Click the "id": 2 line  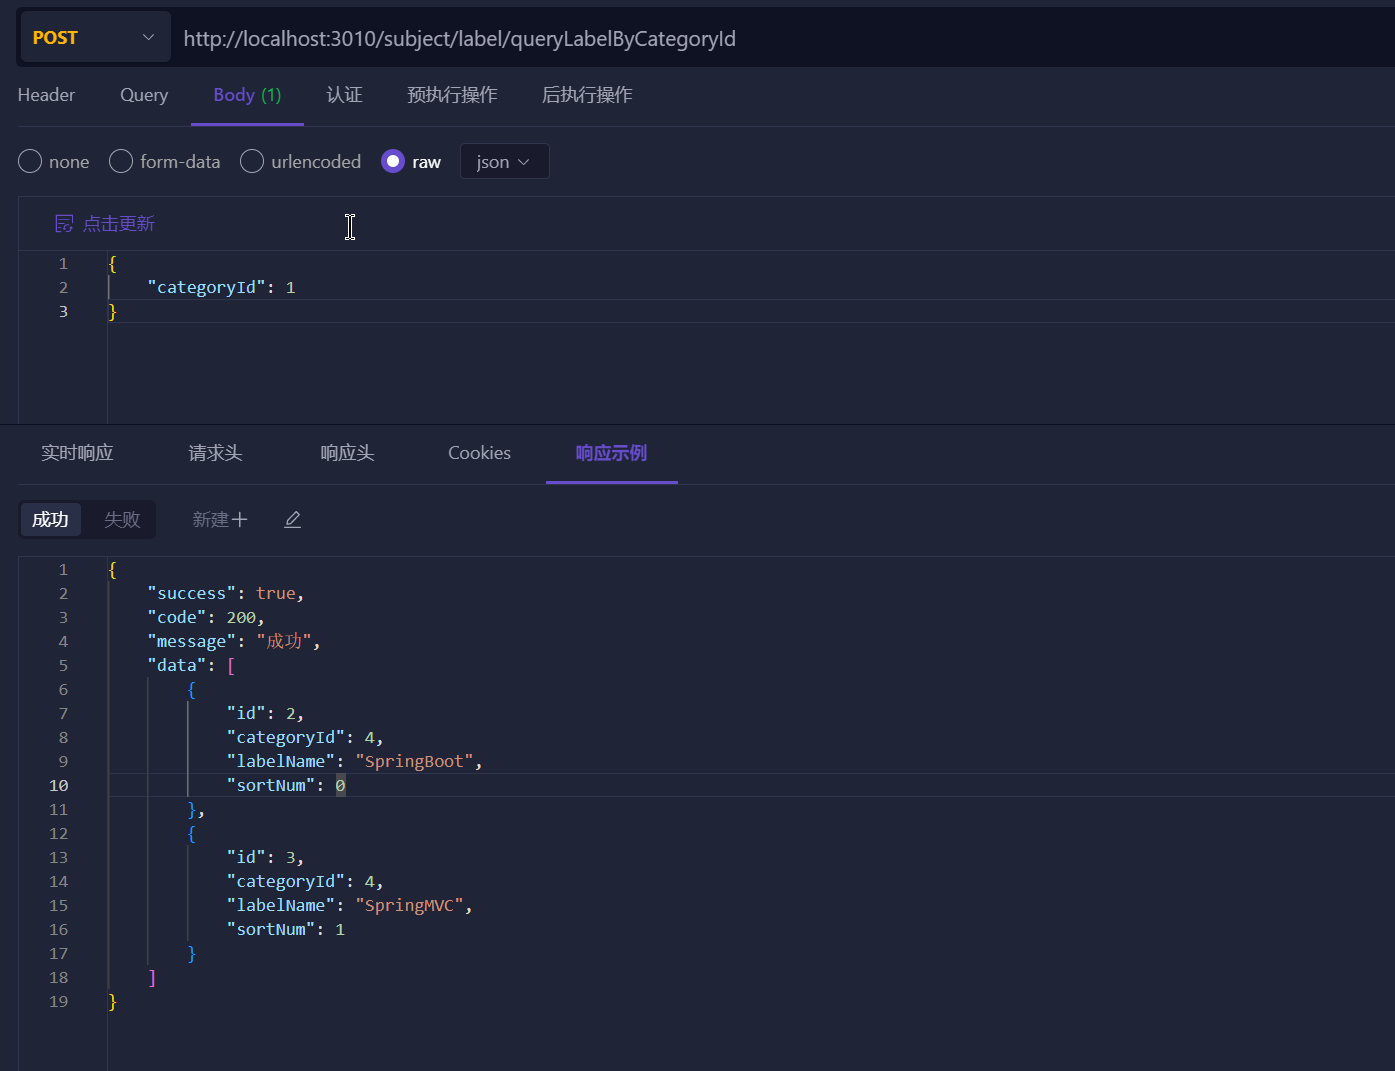[x=265, y=713]
